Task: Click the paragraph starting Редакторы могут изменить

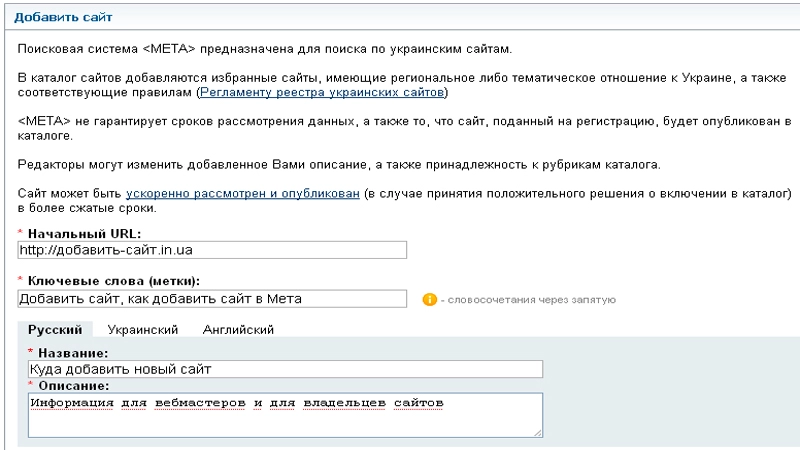Action: 339,165
